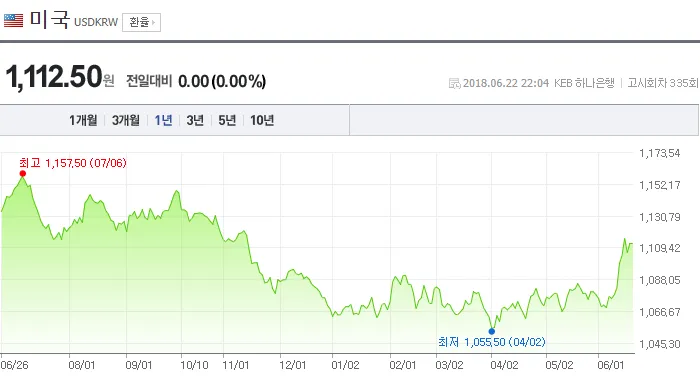Select the 1년 period tab
Viewport: 700px width, 380px height.
coord(163,120)
